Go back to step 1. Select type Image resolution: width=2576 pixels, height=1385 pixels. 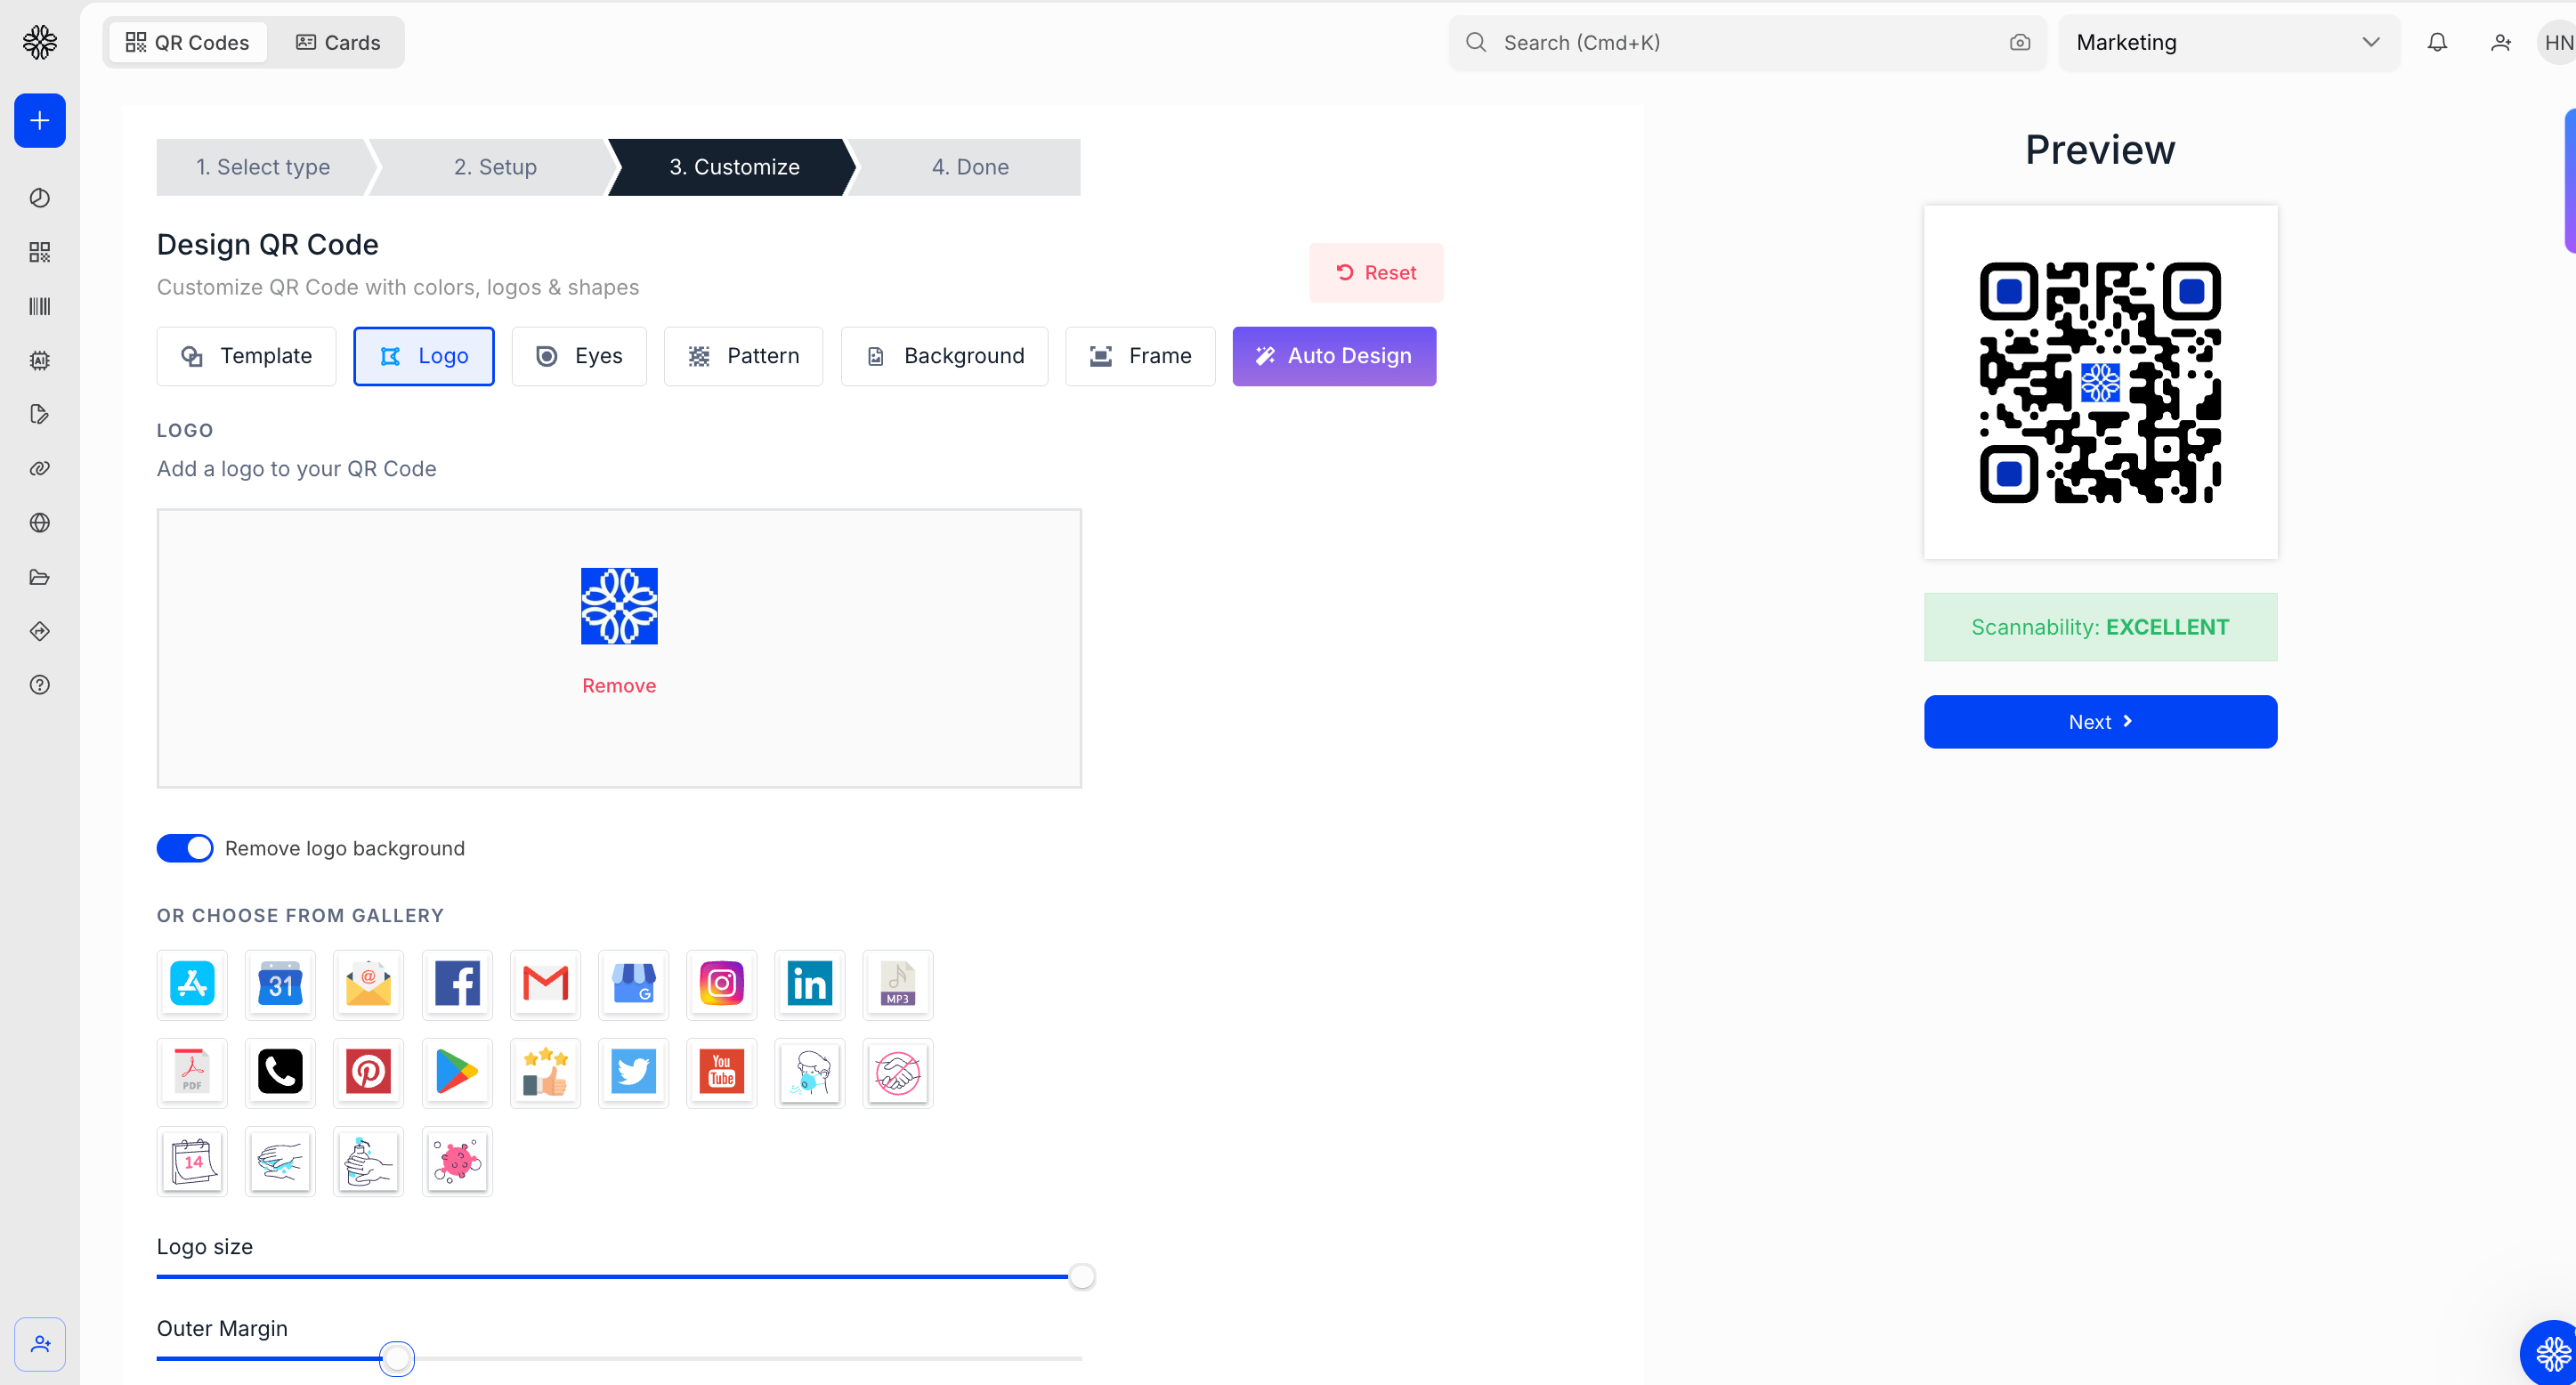263,167
